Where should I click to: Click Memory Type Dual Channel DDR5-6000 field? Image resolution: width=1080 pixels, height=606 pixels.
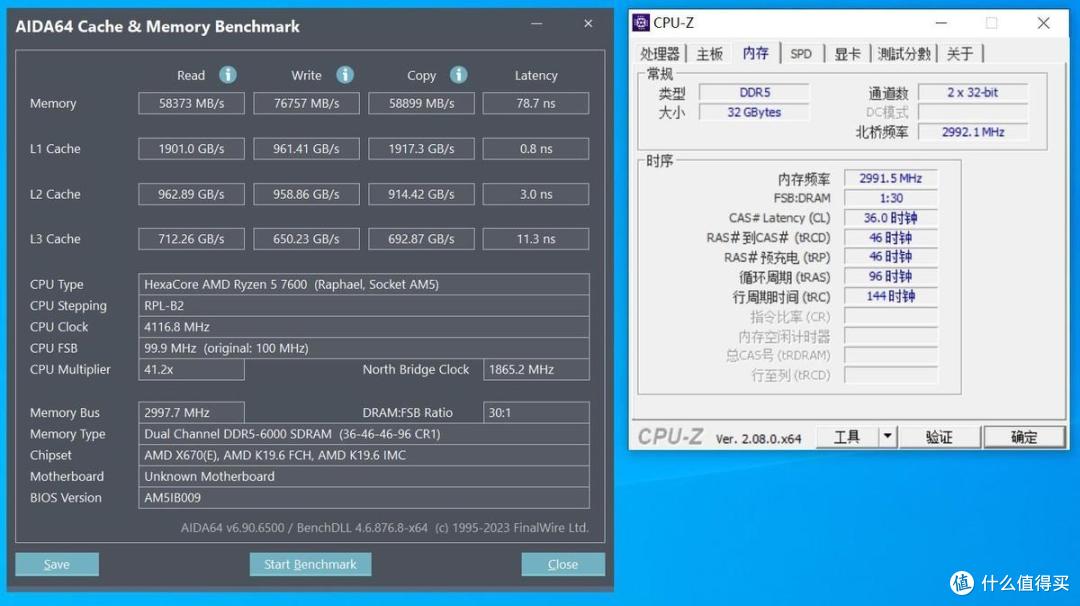pos(364,434)
